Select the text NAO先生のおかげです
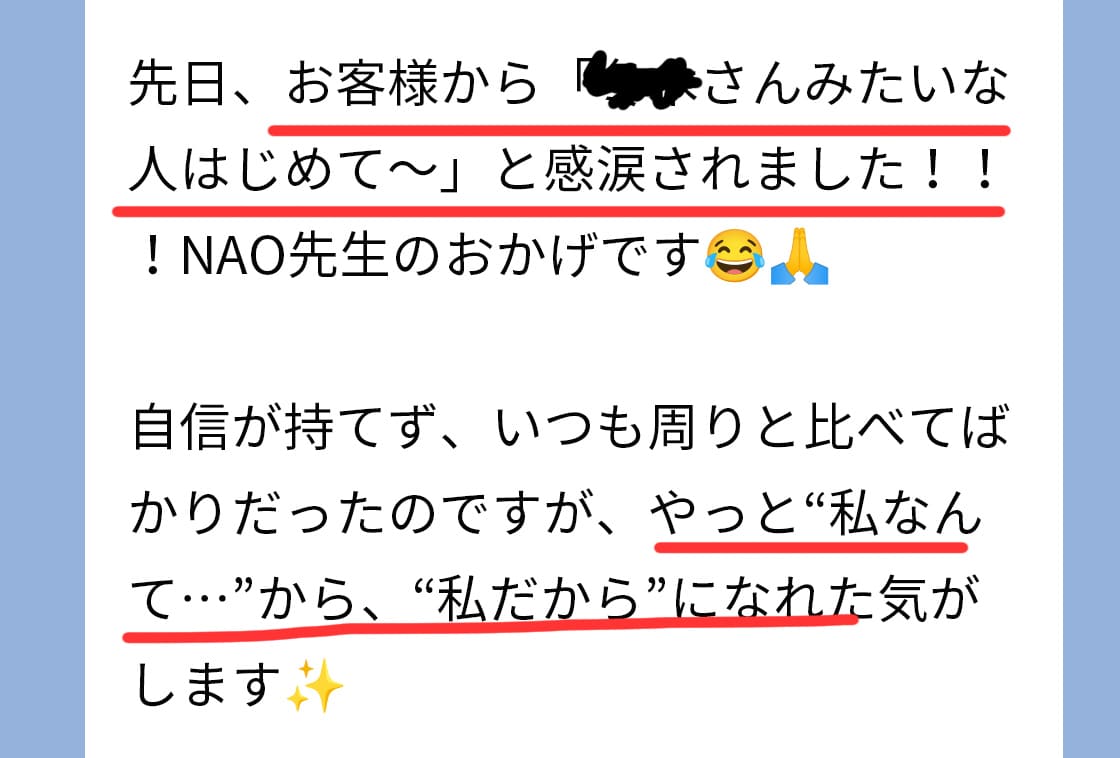Viewport: 1120px width, 758px height. 441,256
